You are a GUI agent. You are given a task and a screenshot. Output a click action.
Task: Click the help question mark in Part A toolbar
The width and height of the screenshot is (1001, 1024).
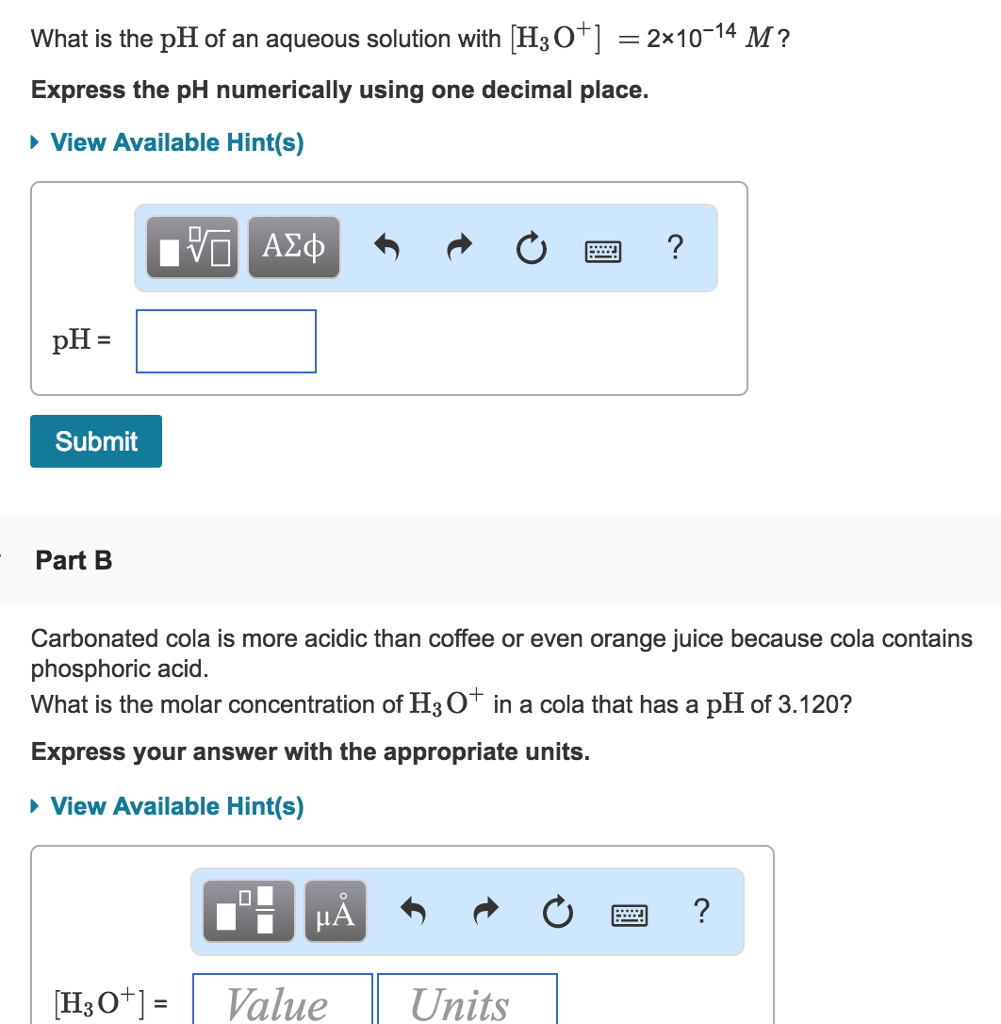tap(675, 248)
